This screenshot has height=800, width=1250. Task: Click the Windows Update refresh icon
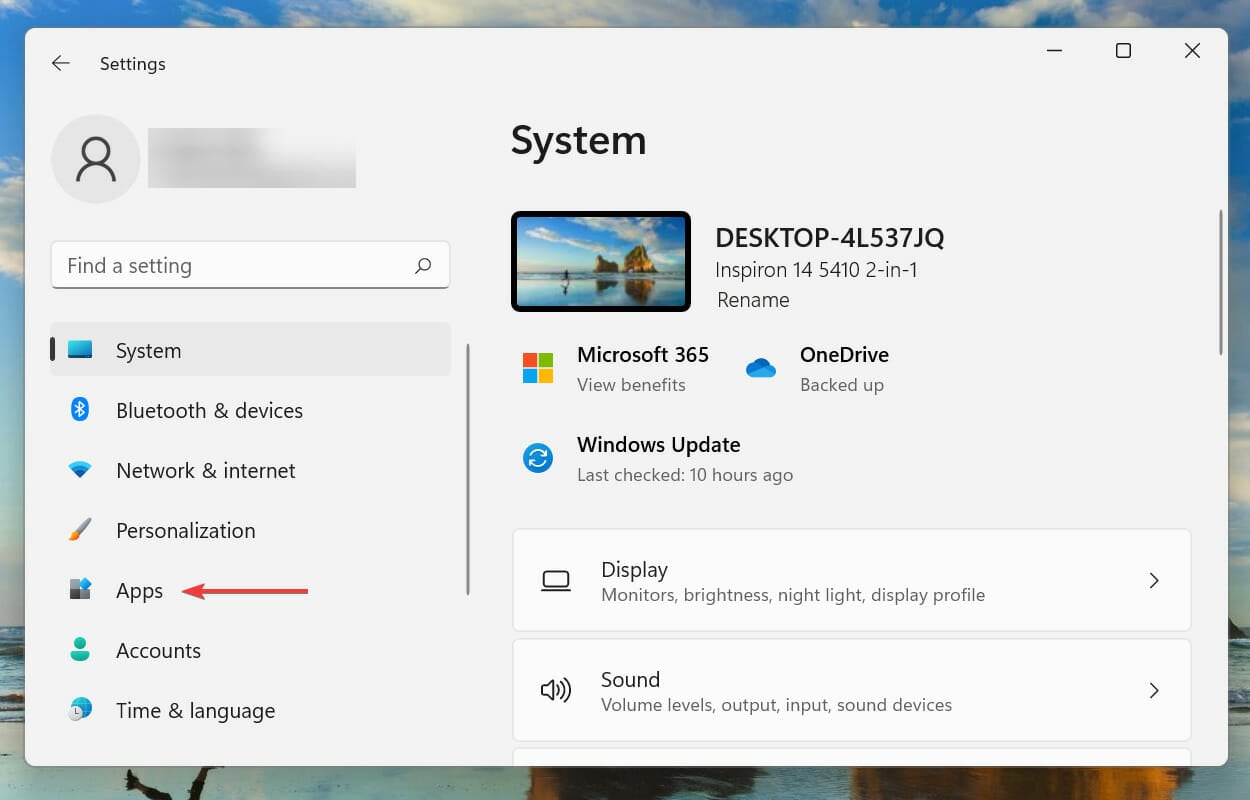click(x=538, y=458)
